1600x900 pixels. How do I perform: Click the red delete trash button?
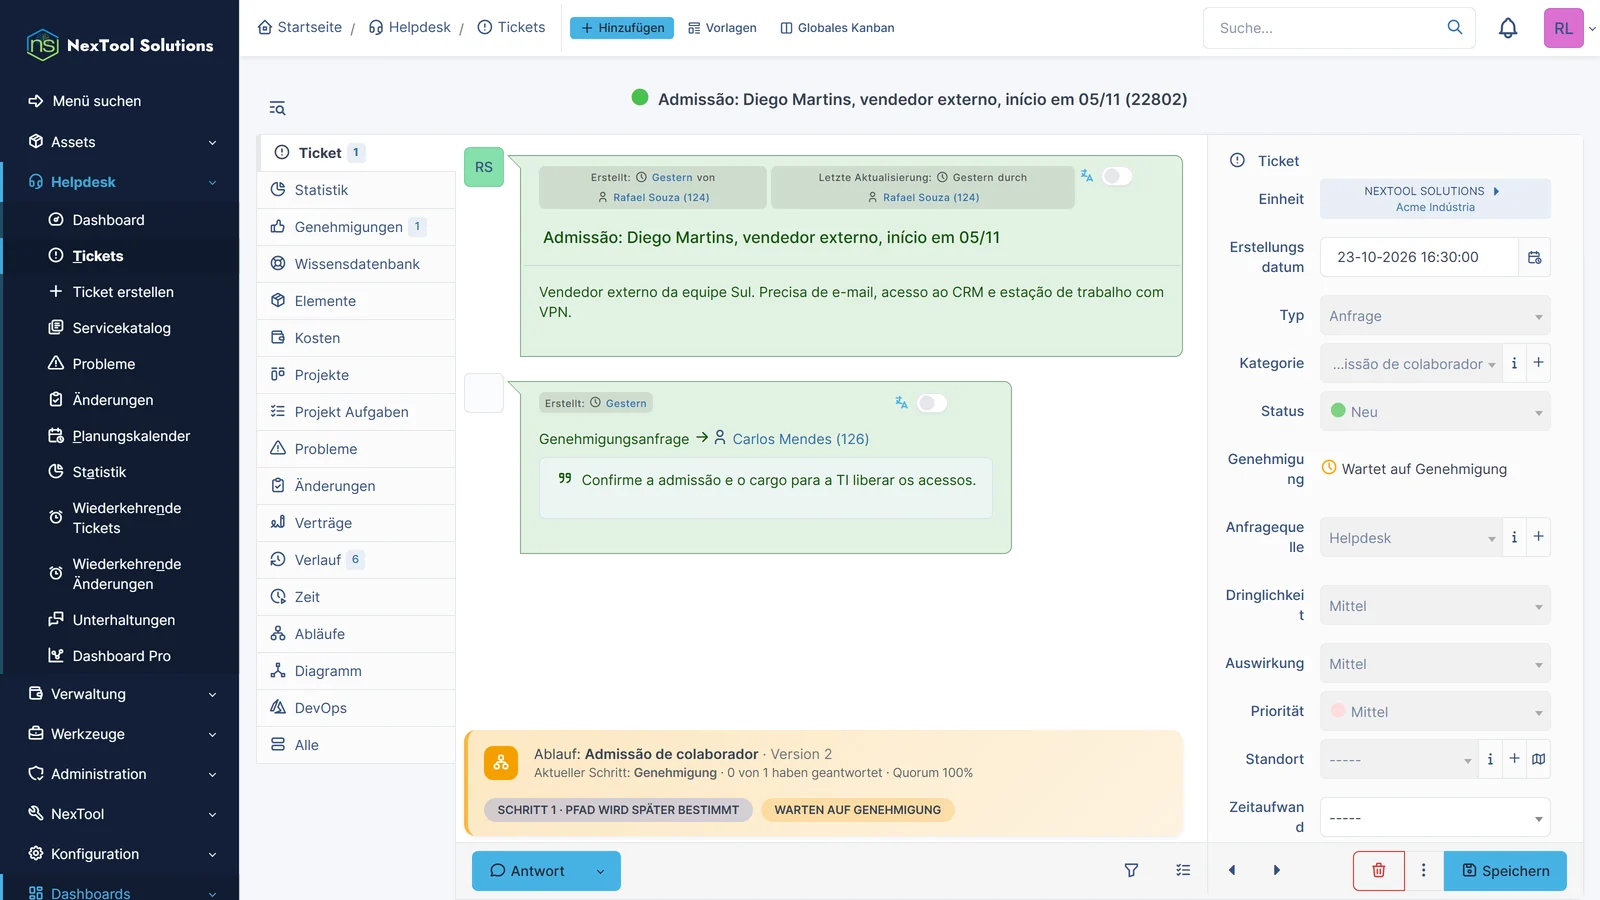[x=1378, y=871]
